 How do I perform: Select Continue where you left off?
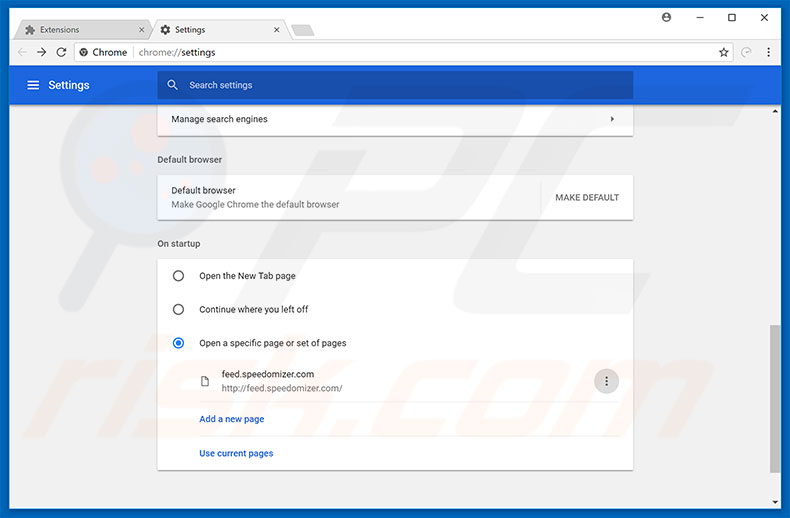click(178, 310)
